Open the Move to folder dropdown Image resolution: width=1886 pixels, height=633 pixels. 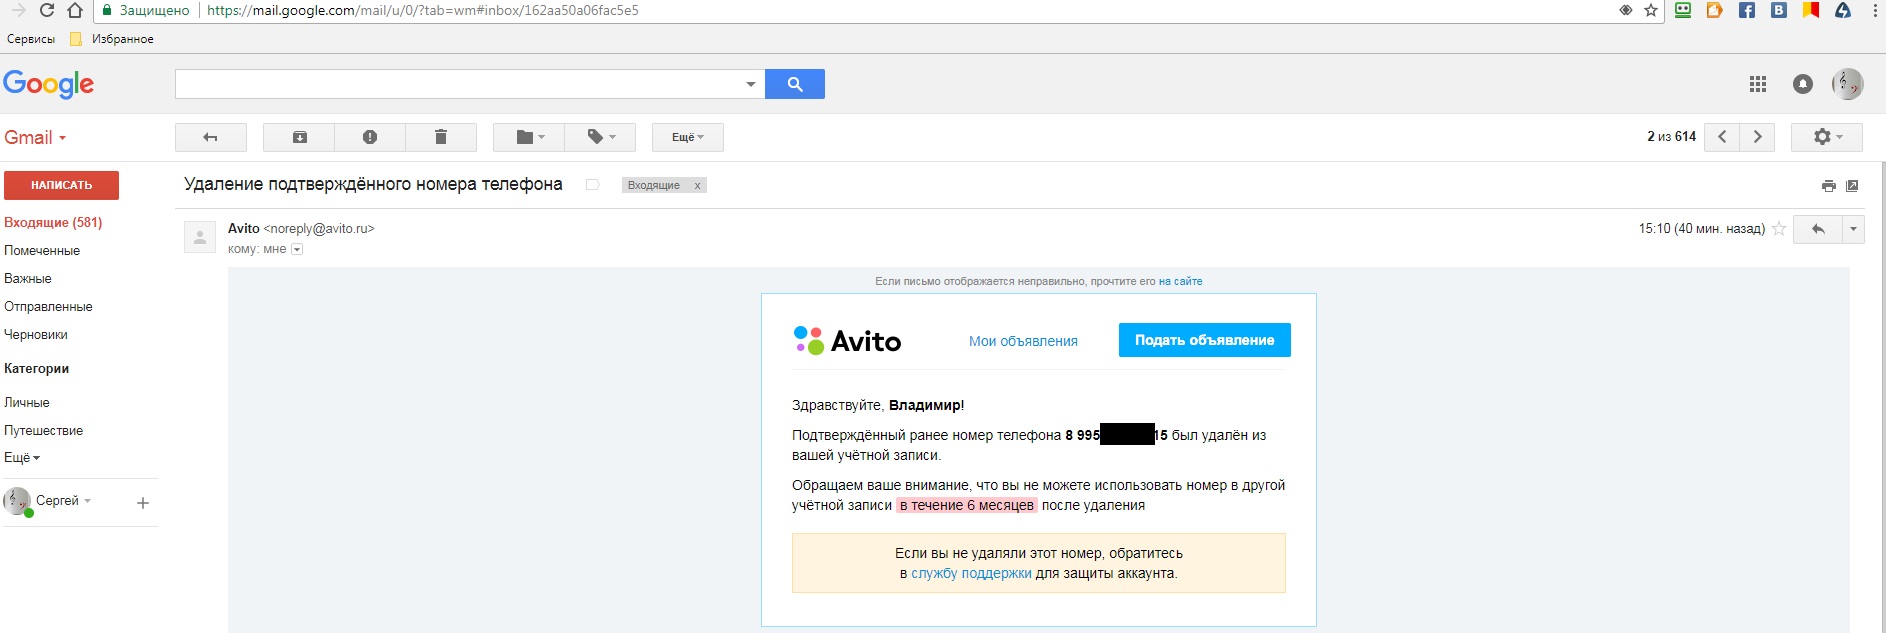(529, 137)
